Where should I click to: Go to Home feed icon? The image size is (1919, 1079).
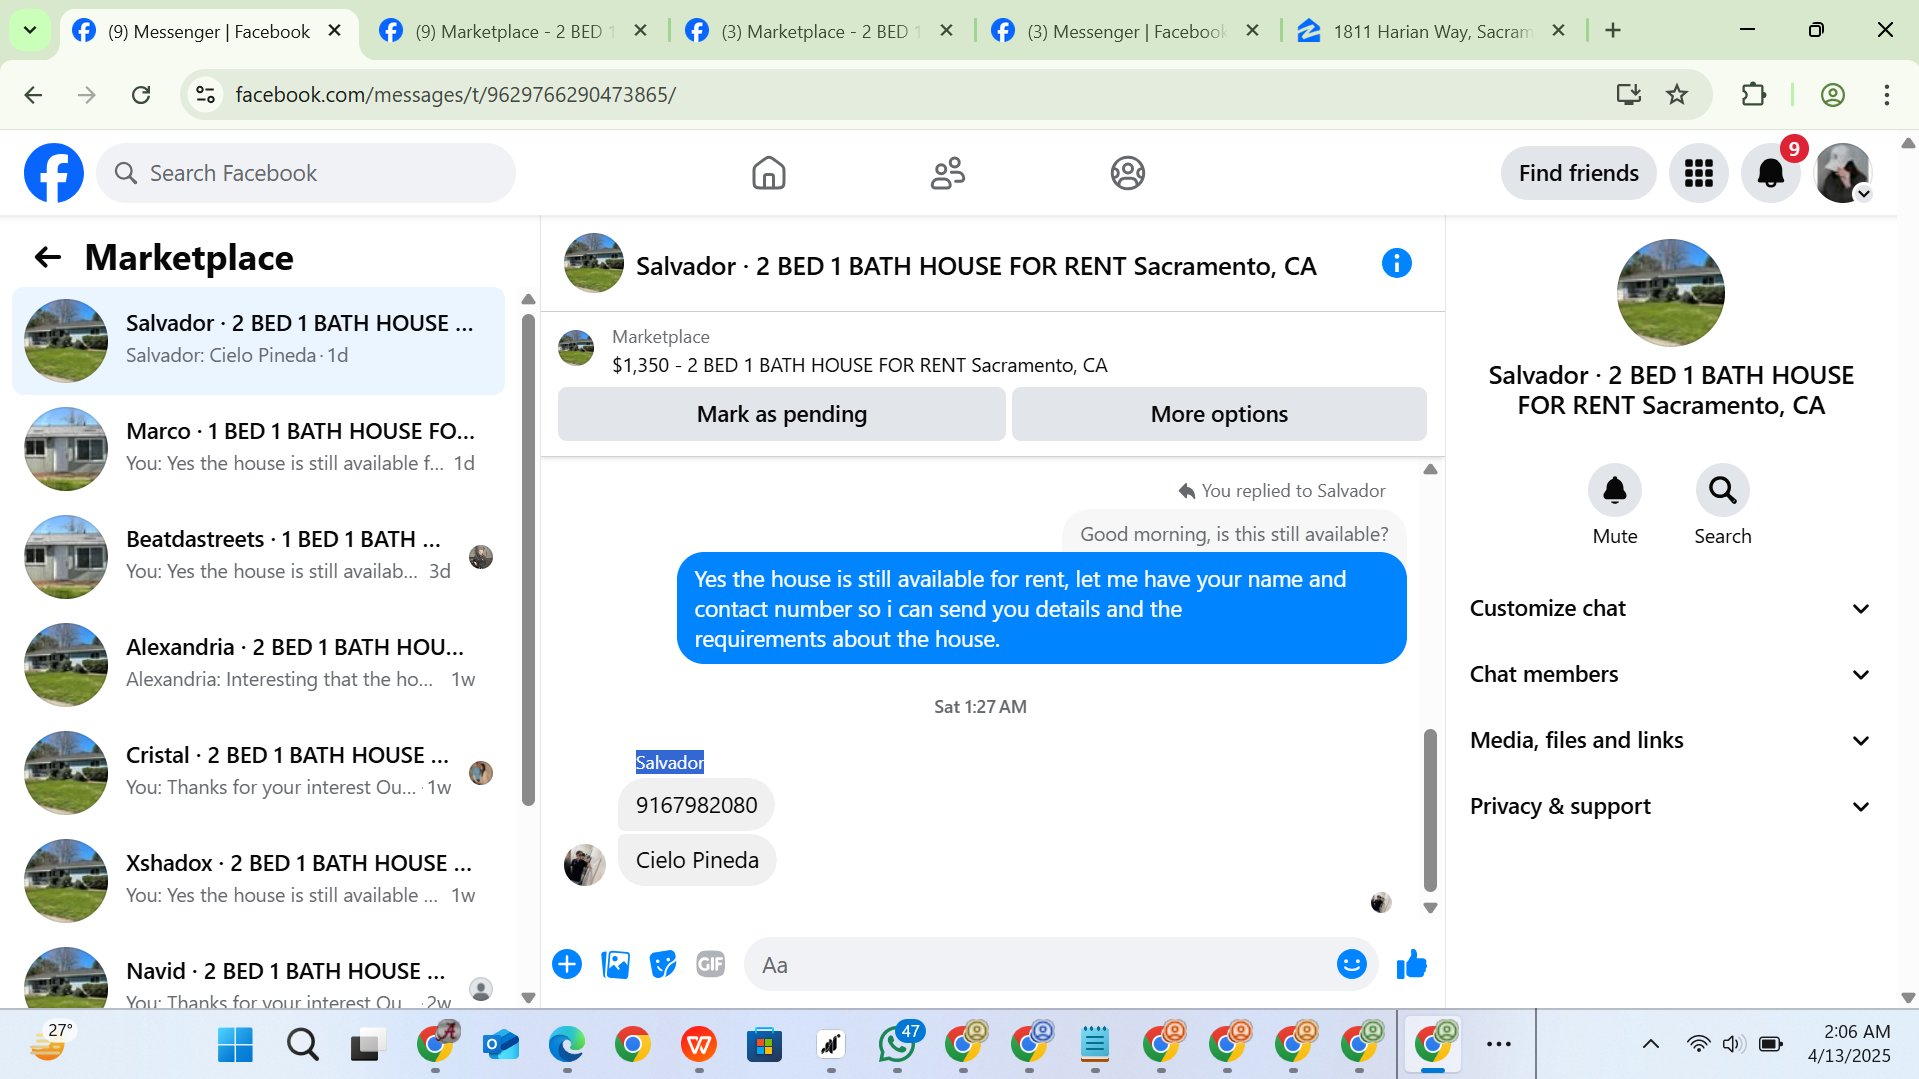tap(768, 173)
